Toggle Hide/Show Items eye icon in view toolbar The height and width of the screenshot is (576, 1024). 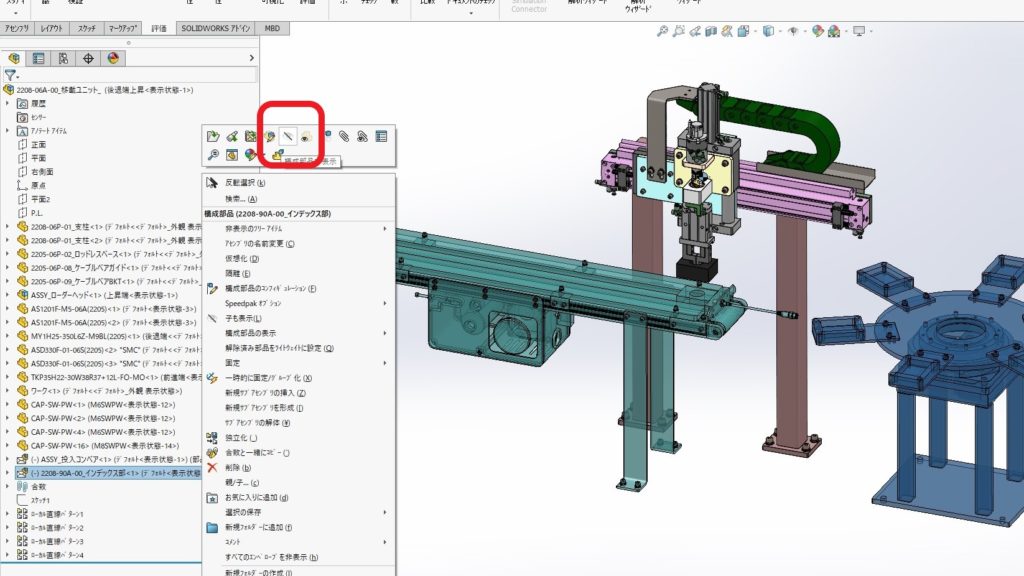[794, 31]
